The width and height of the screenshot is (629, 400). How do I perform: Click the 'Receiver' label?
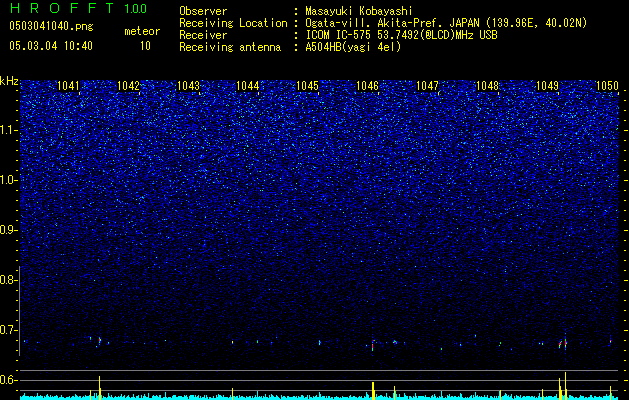(203, 35)
